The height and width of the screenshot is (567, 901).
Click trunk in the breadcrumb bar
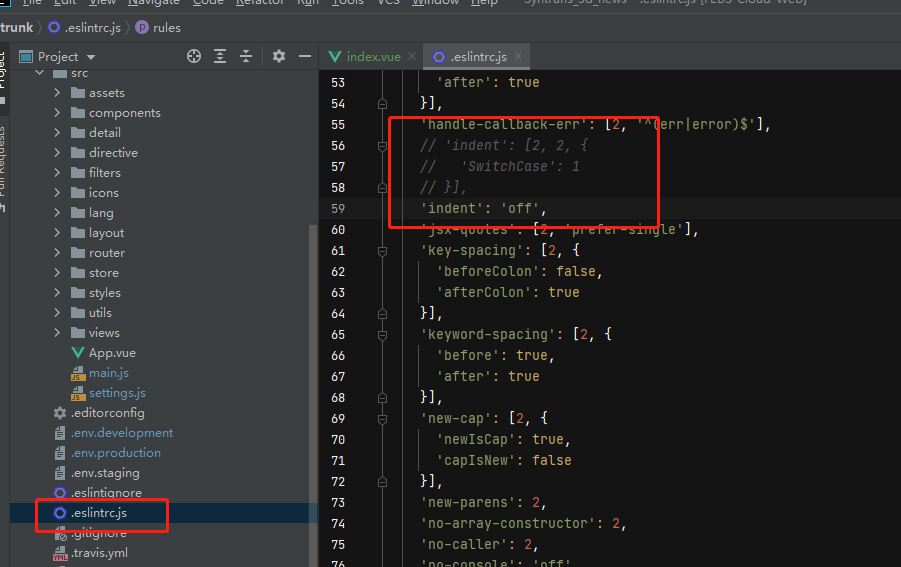17,28
